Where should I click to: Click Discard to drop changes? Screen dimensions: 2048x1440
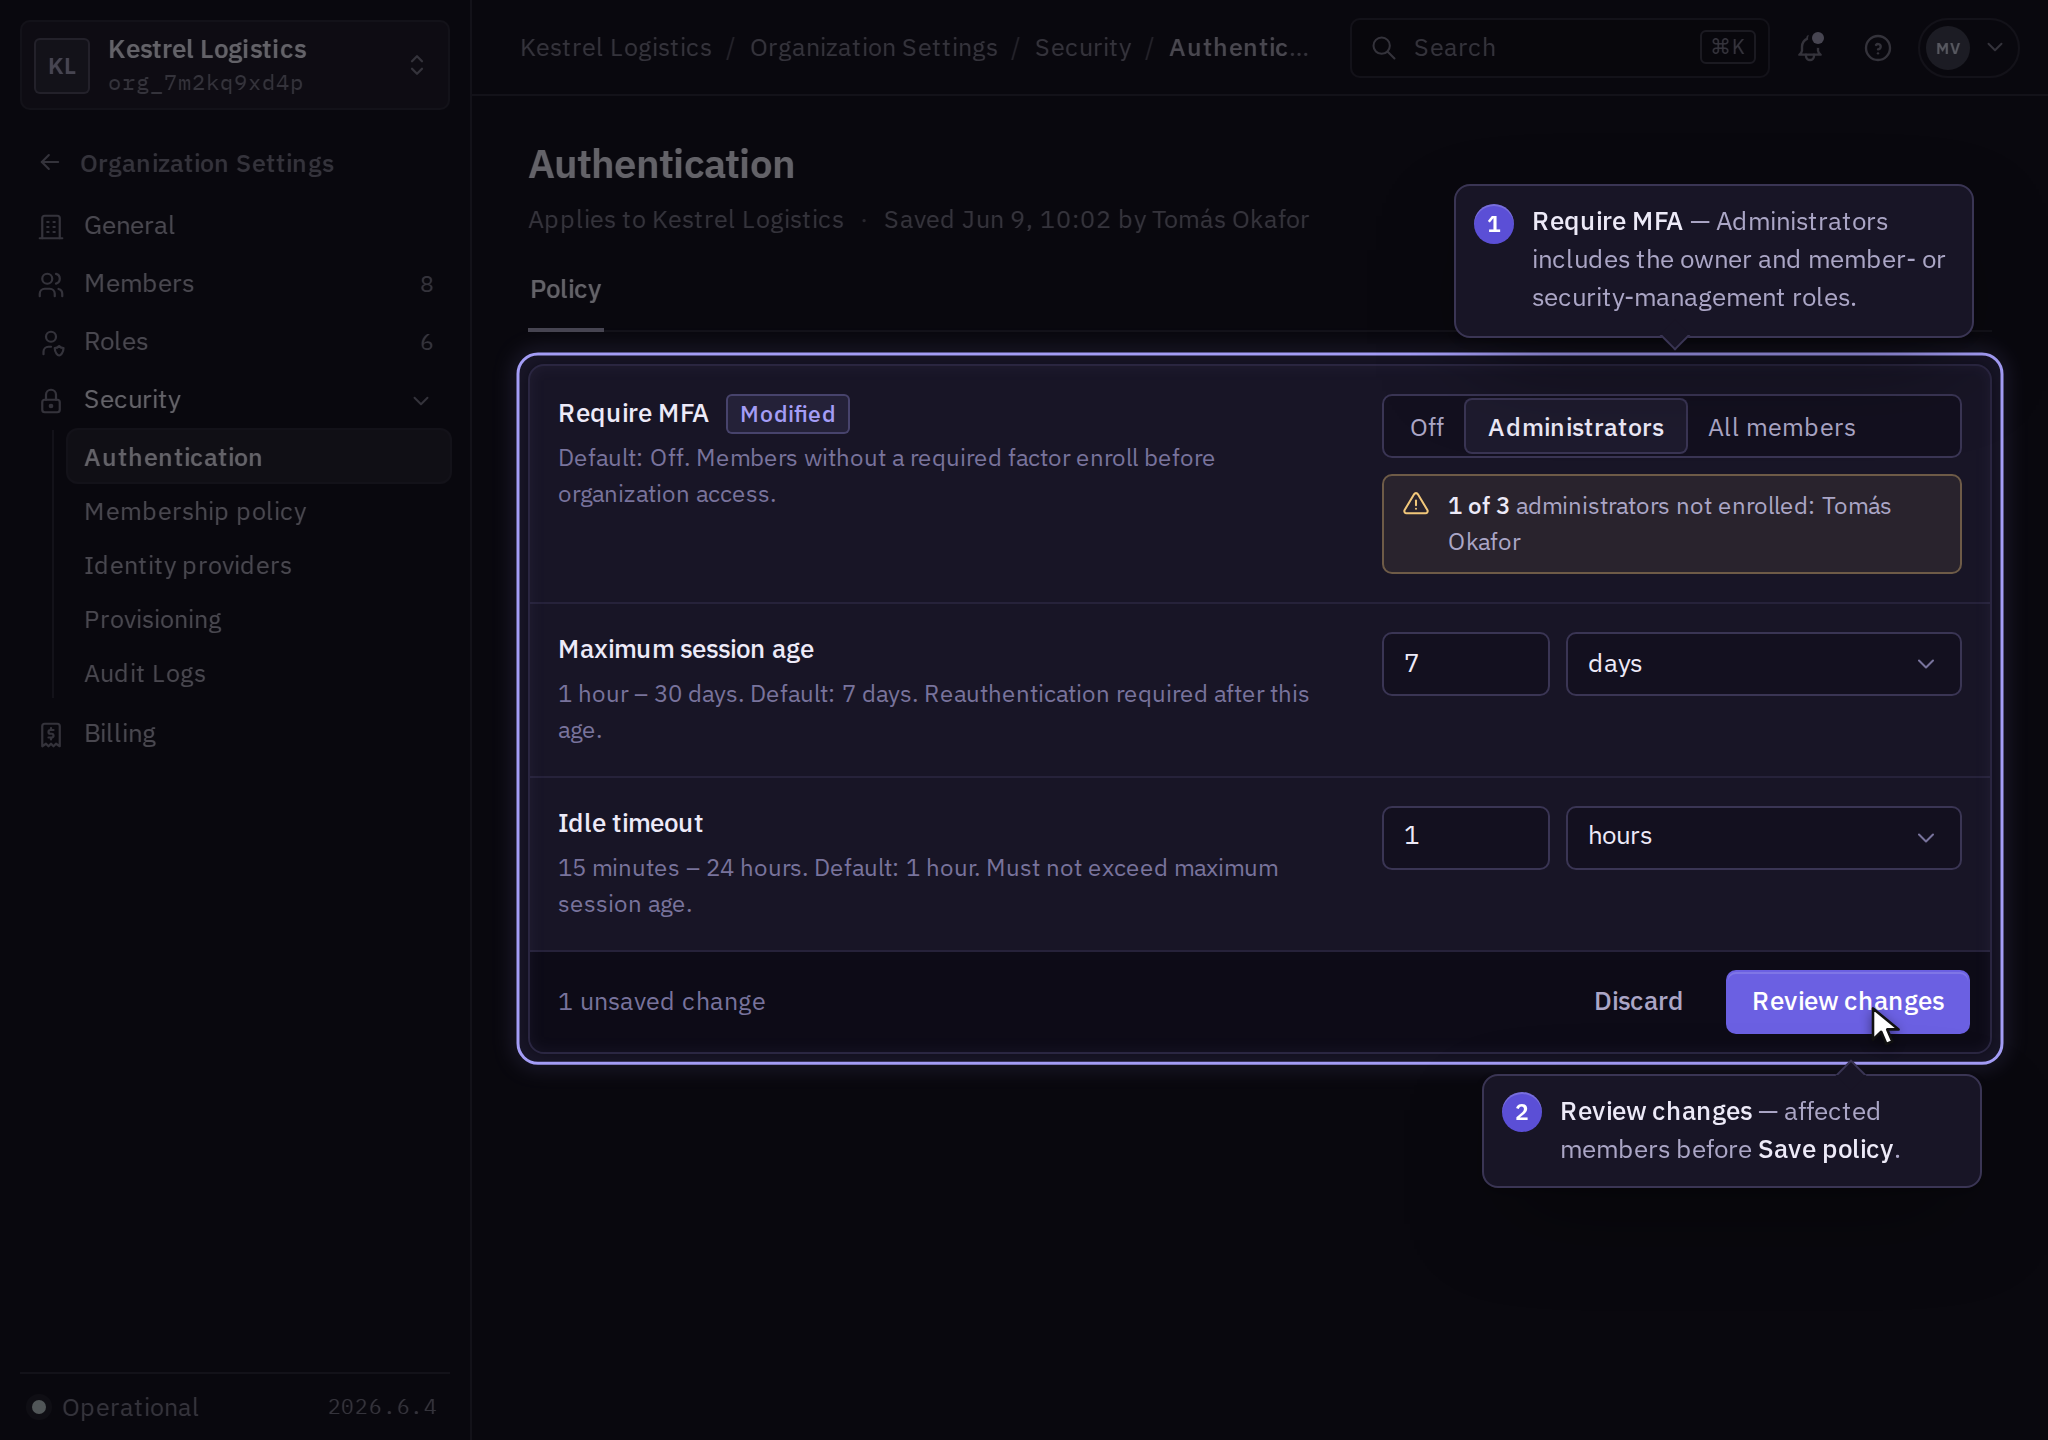click(x=1638, y=1002)
